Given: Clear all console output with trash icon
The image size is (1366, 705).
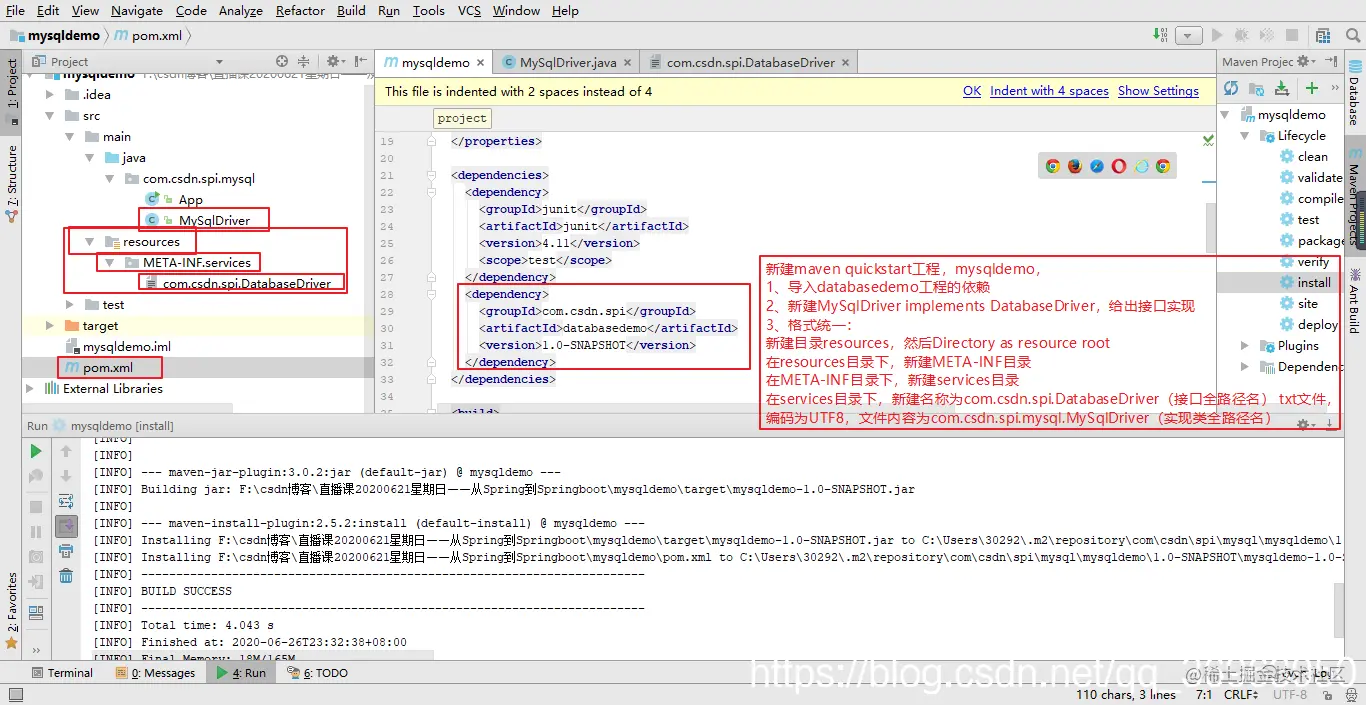Looking at the screenshot, I should (66, 575).
